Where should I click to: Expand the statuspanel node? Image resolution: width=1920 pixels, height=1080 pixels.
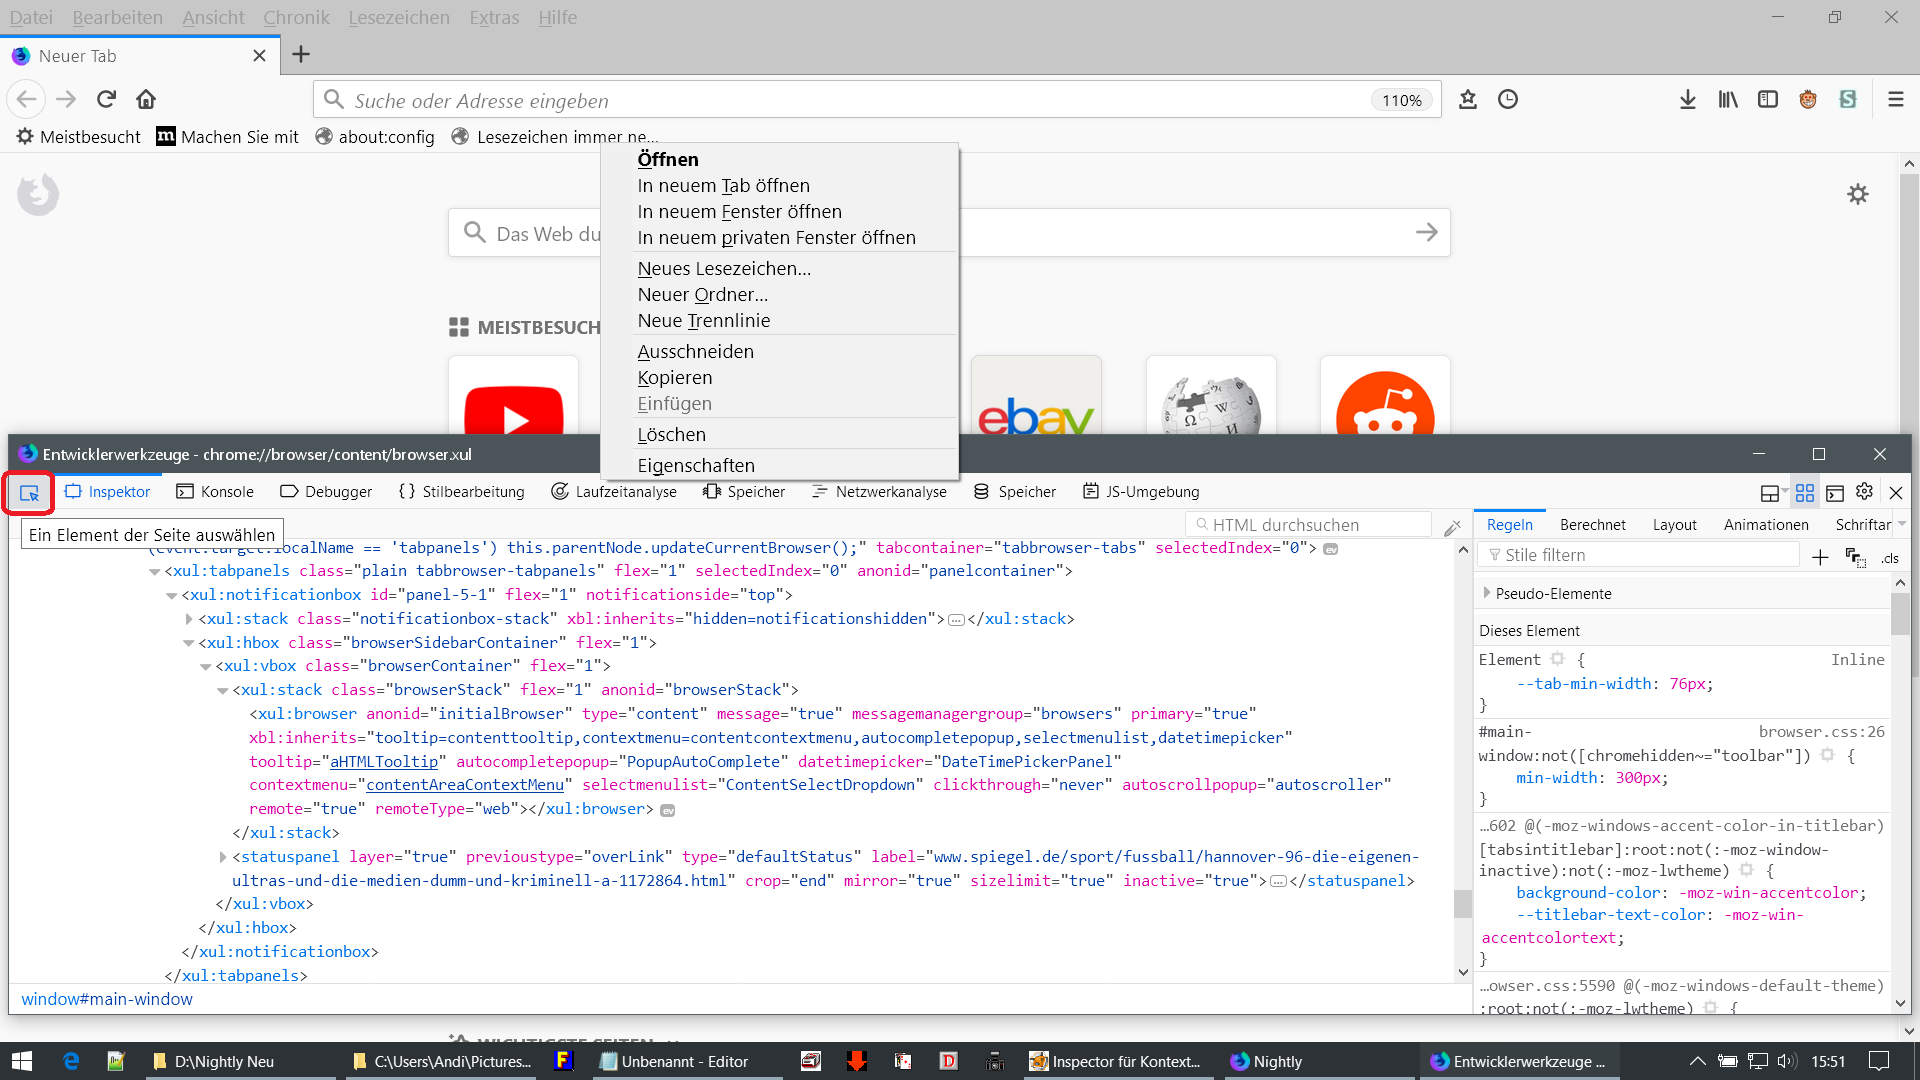pyautogui.click(x=222, y=857)
